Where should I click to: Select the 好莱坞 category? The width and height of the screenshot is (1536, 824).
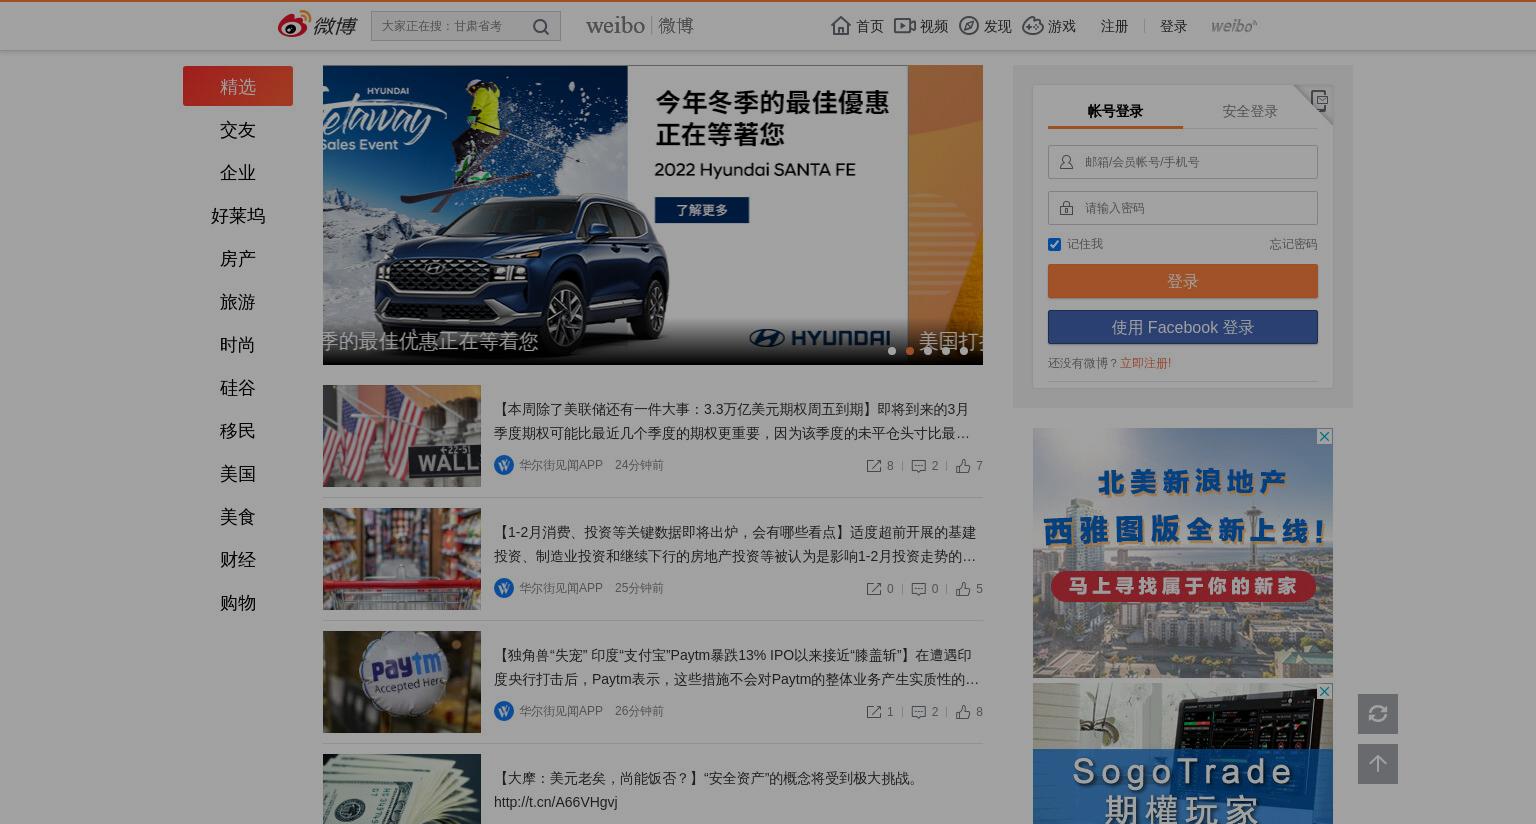[x=238, y=216]
